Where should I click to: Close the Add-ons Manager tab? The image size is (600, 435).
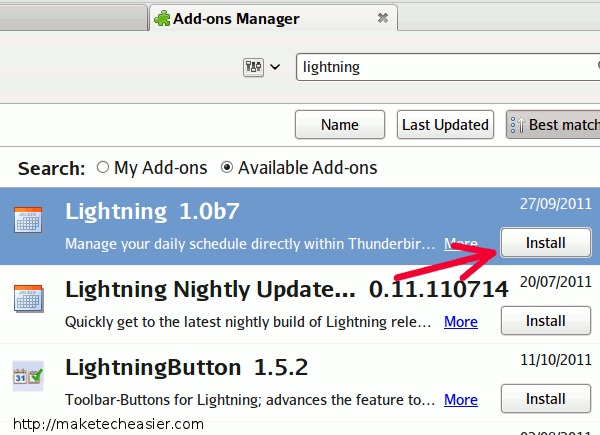(383, 18)
